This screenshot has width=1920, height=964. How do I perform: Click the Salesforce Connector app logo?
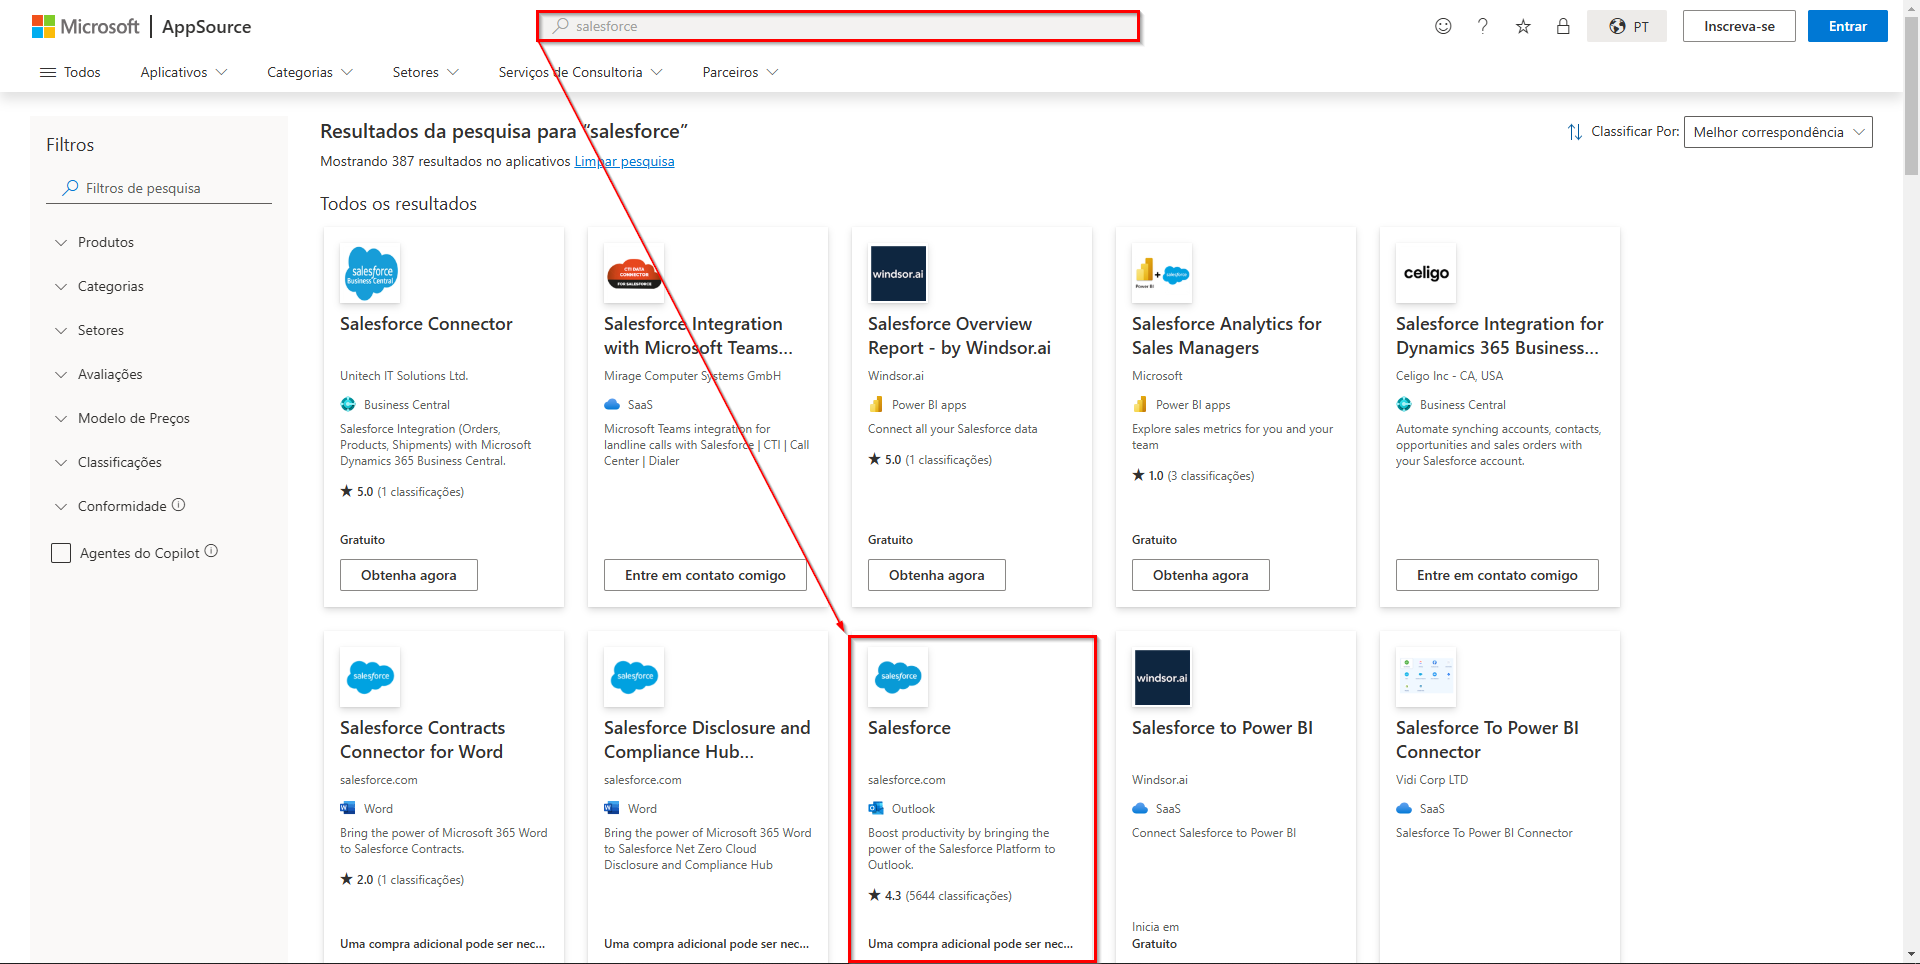pyautogui.click(x=371, y=273)
